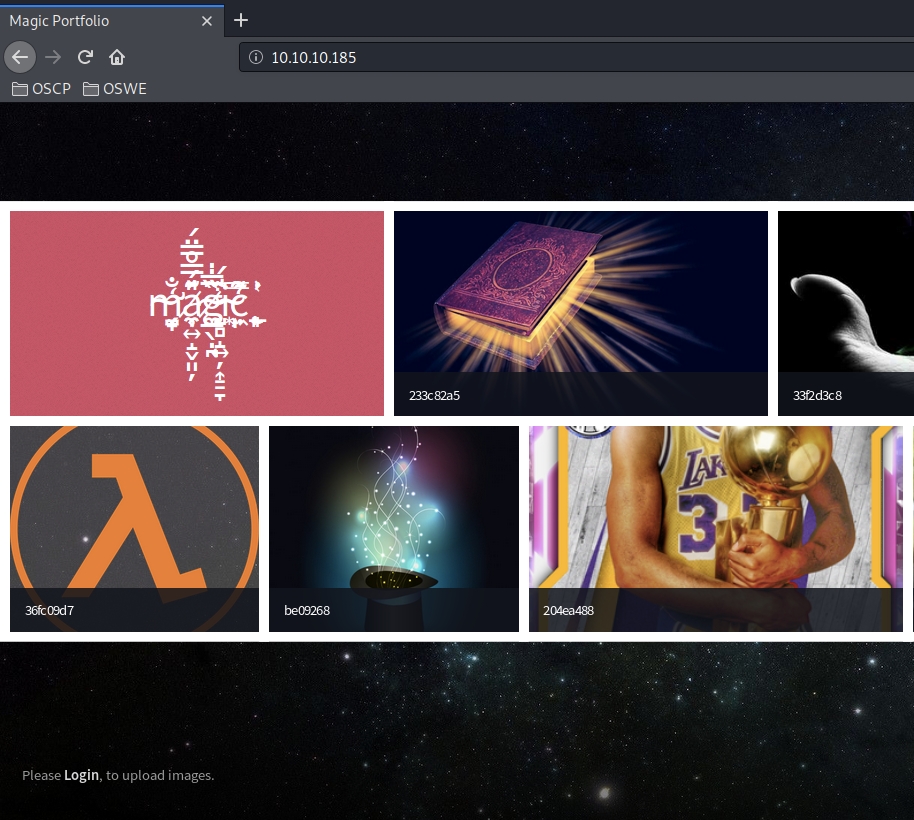
Task: Go back to the previous page
Action: [x=20, y=57]
